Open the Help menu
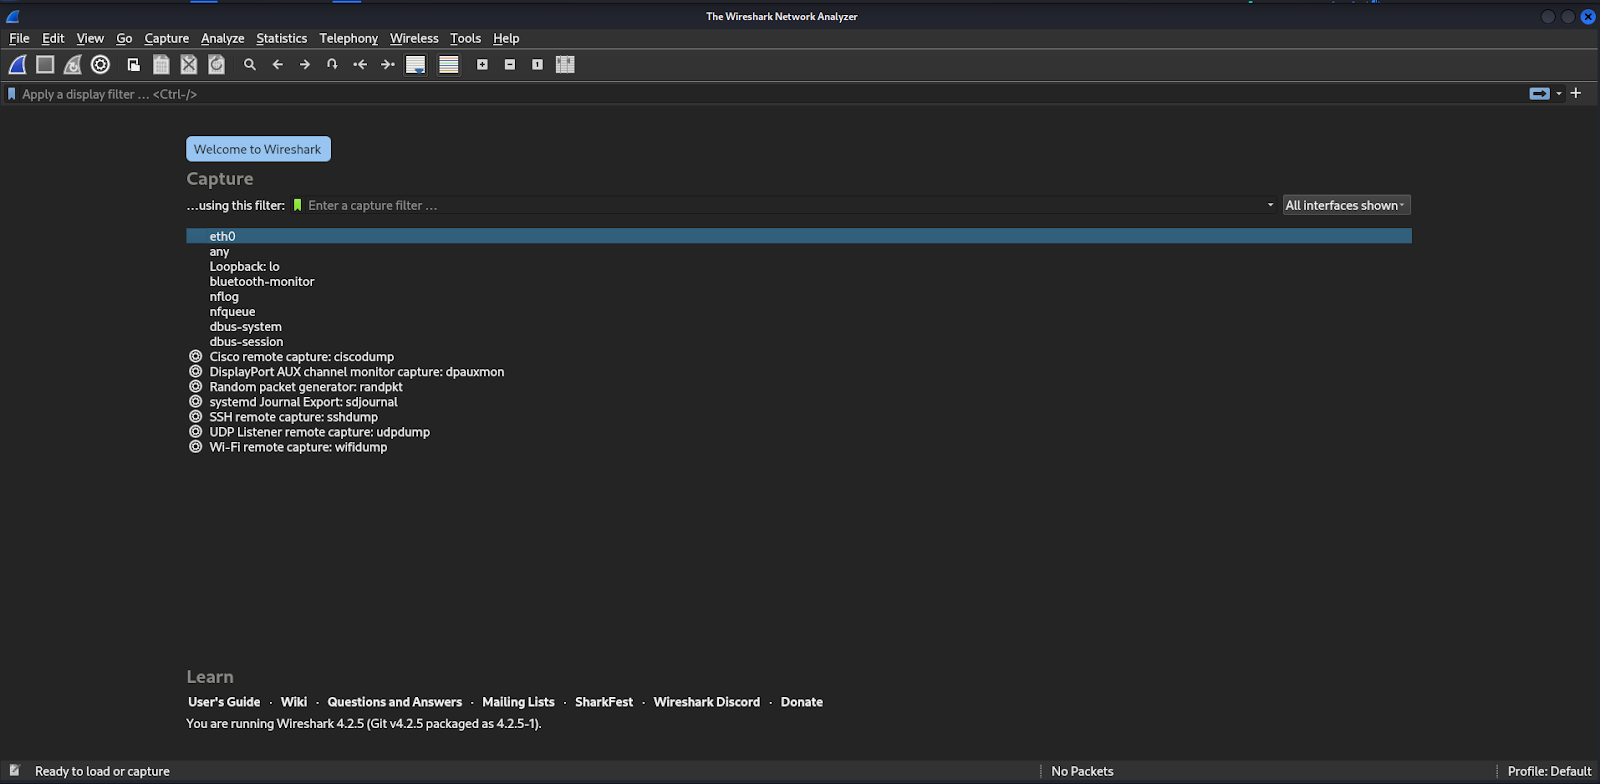This screenshot has width=1600, height=784. pos(506,38)
